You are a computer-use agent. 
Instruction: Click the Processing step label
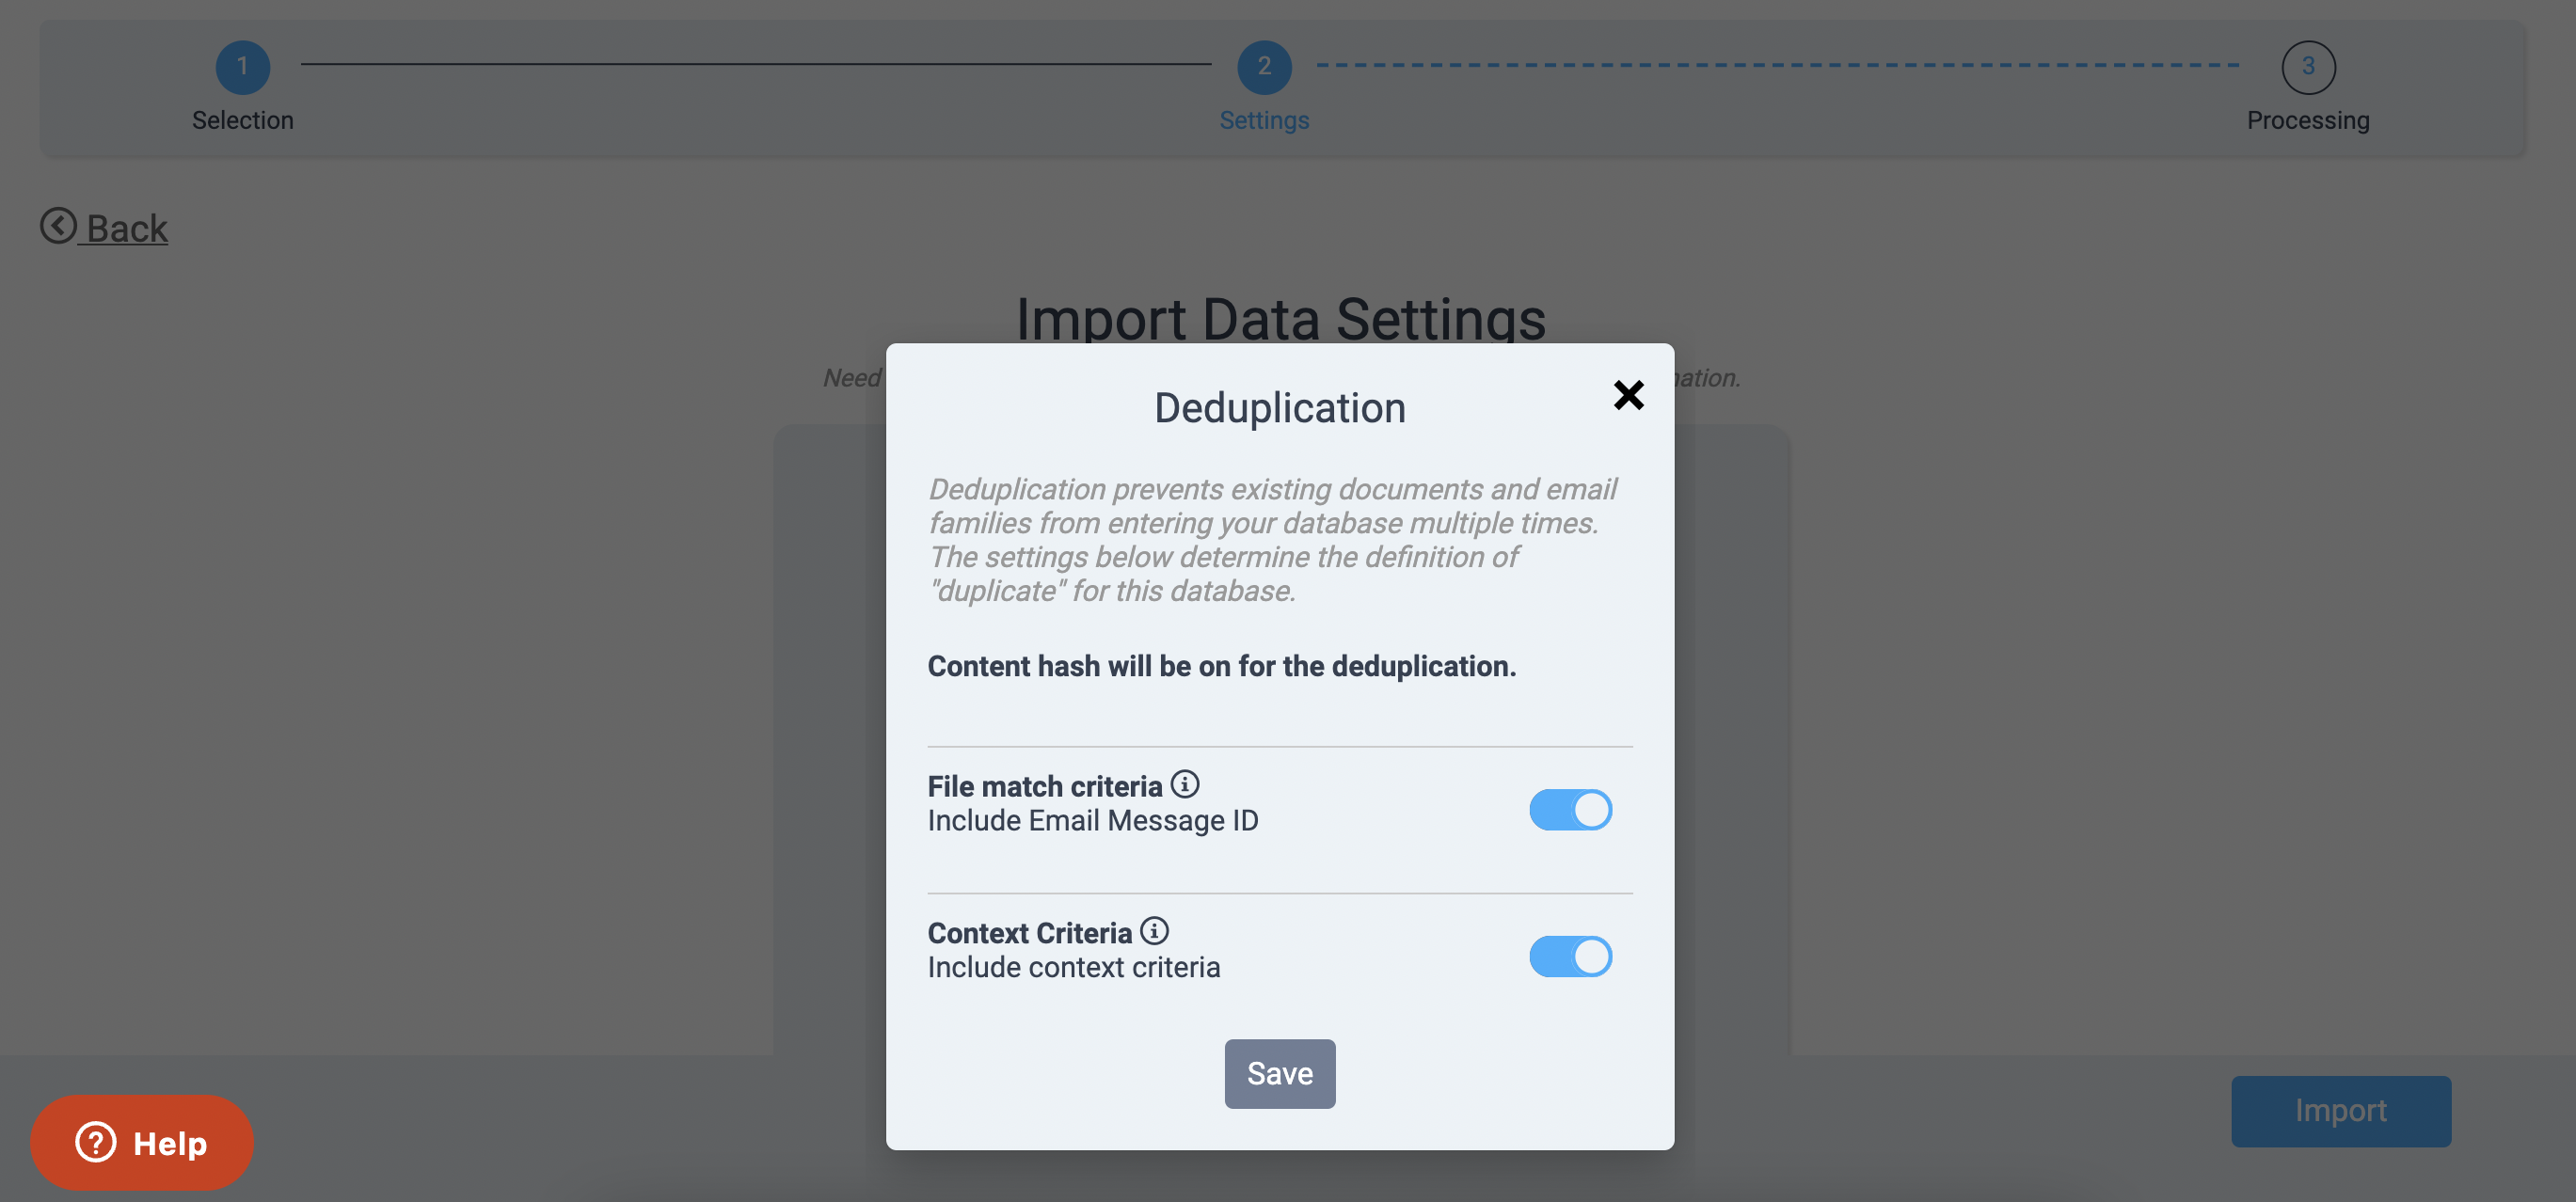pyautogui.click(x=2308, y=120)
